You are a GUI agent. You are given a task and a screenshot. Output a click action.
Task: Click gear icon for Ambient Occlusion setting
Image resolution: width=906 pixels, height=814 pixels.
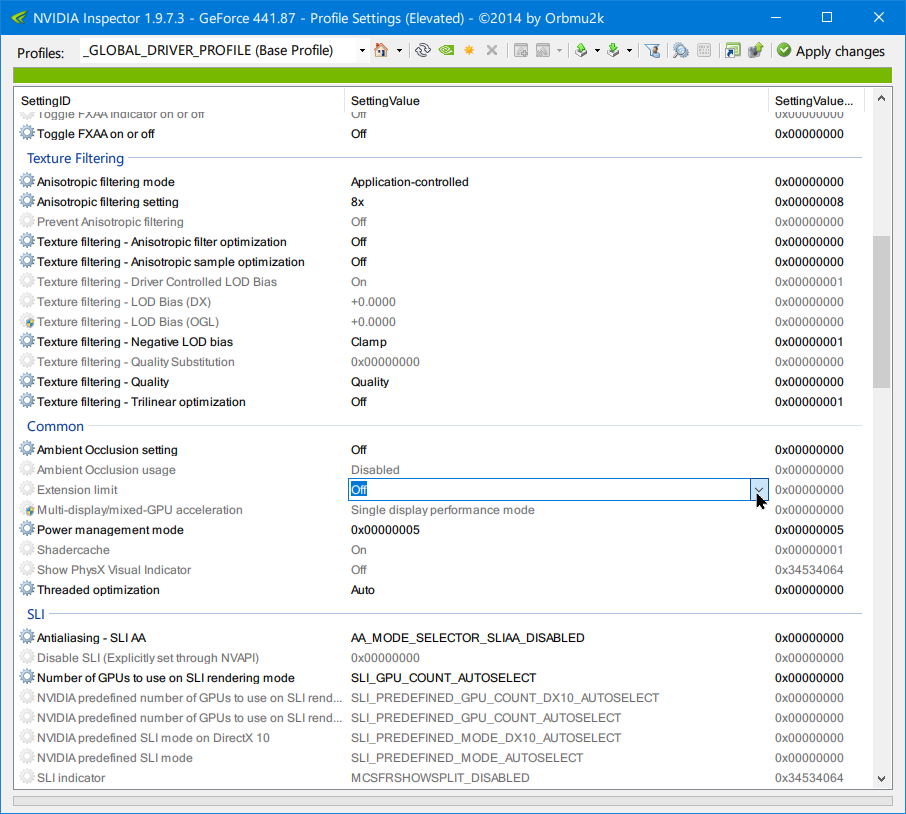[x=27, y=449]
